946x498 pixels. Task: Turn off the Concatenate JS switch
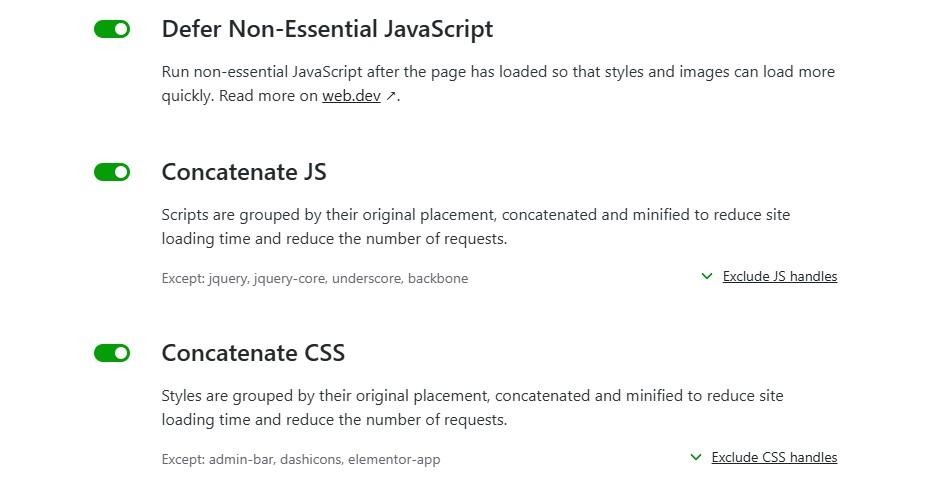point(112,172)
